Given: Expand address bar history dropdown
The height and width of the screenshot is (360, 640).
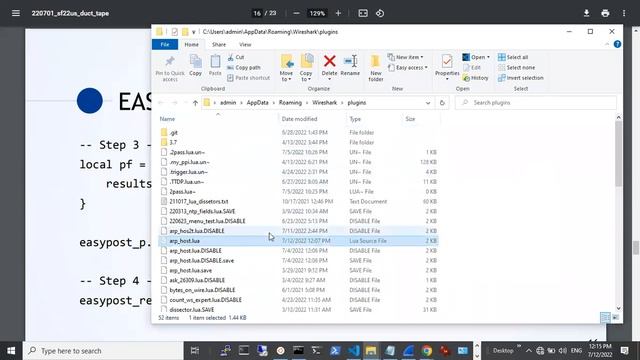Looking at the screenshot, I should (x=428, y=103).
